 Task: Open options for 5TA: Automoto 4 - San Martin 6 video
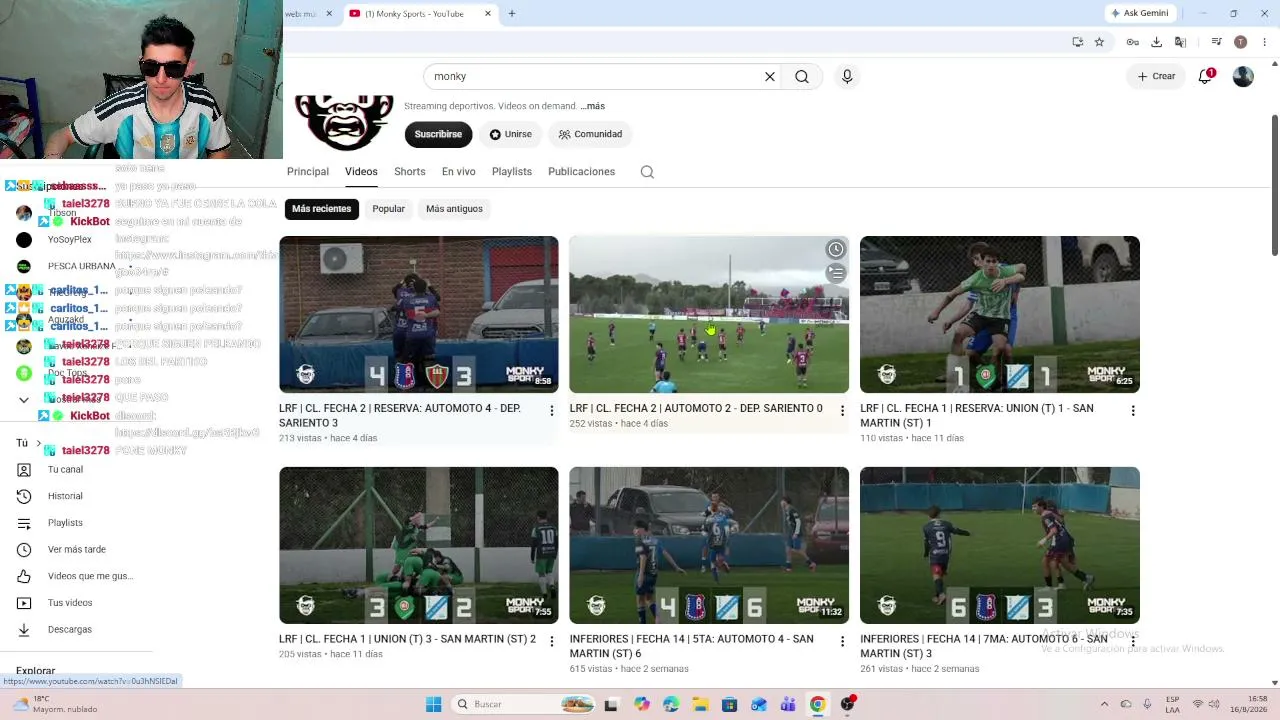842,641
